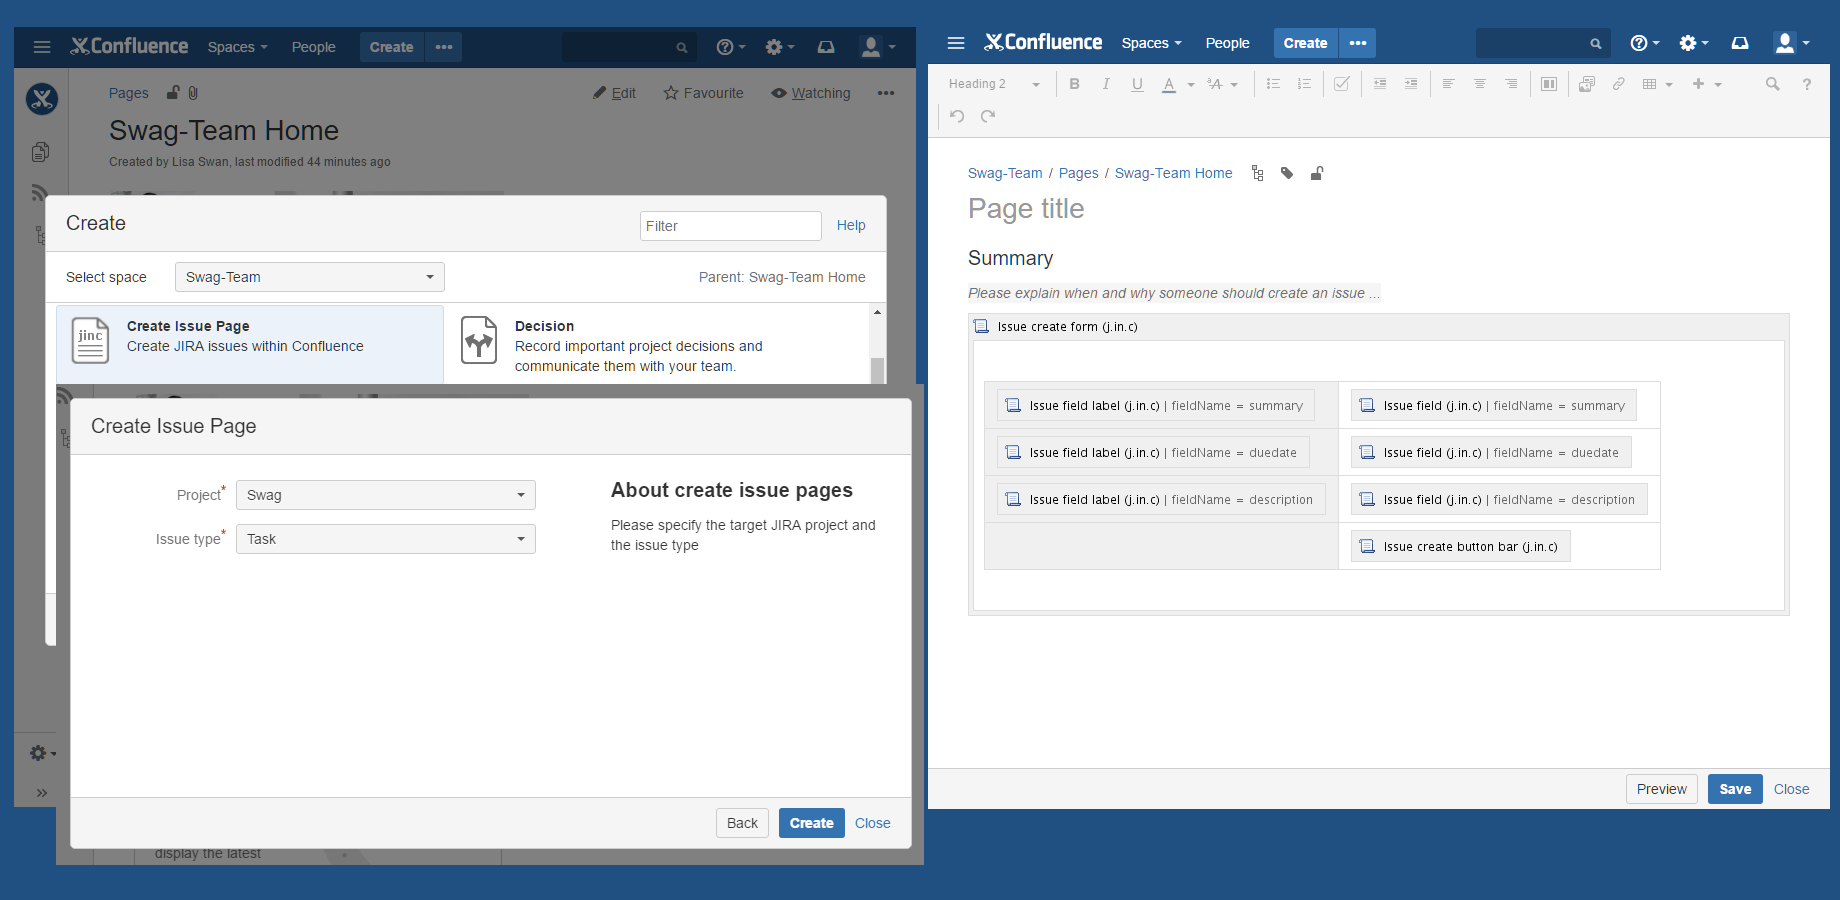The width and height of the screenshot is (1840, 900).
Task: Indent the current paragraph
Action: pos(1411,84)
